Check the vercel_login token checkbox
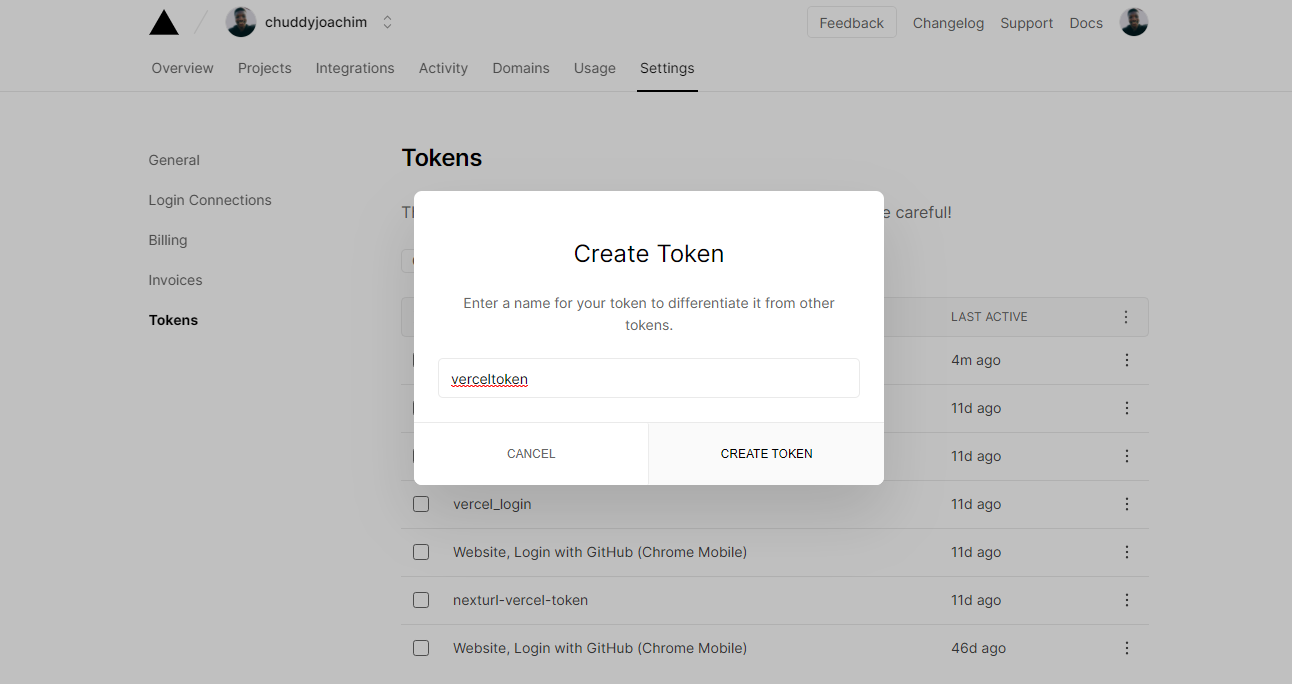The image size is (1292, 684). (421, 504)
